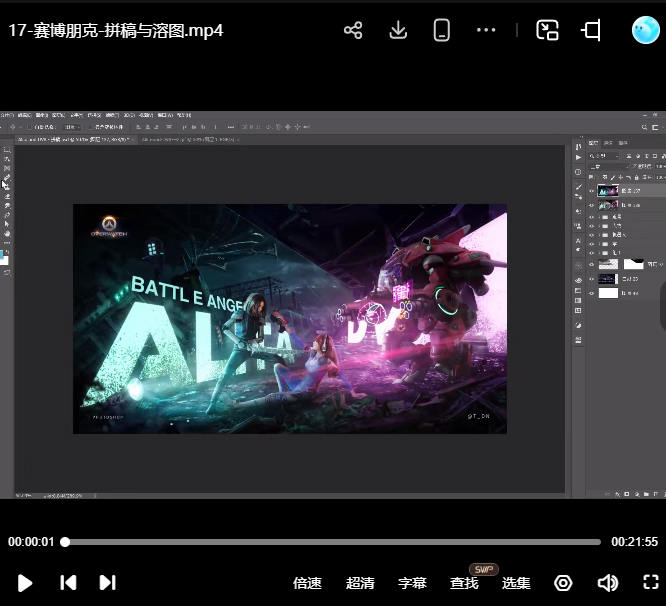Image resolution: width=666 pixels, height=606 pixels.
Task: Click the share icon in top bar
Action: pyautogui.click(x=353, y=30)
